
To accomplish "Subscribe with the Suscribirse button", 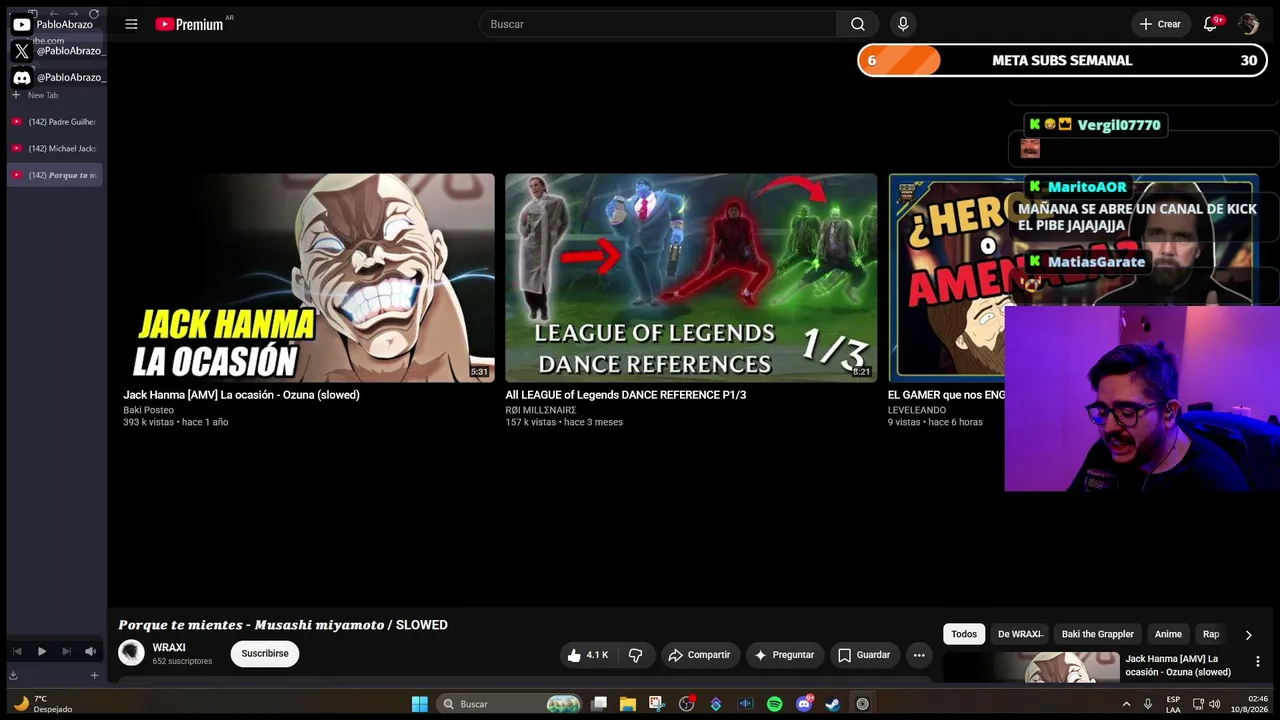I will pos(265,654).
